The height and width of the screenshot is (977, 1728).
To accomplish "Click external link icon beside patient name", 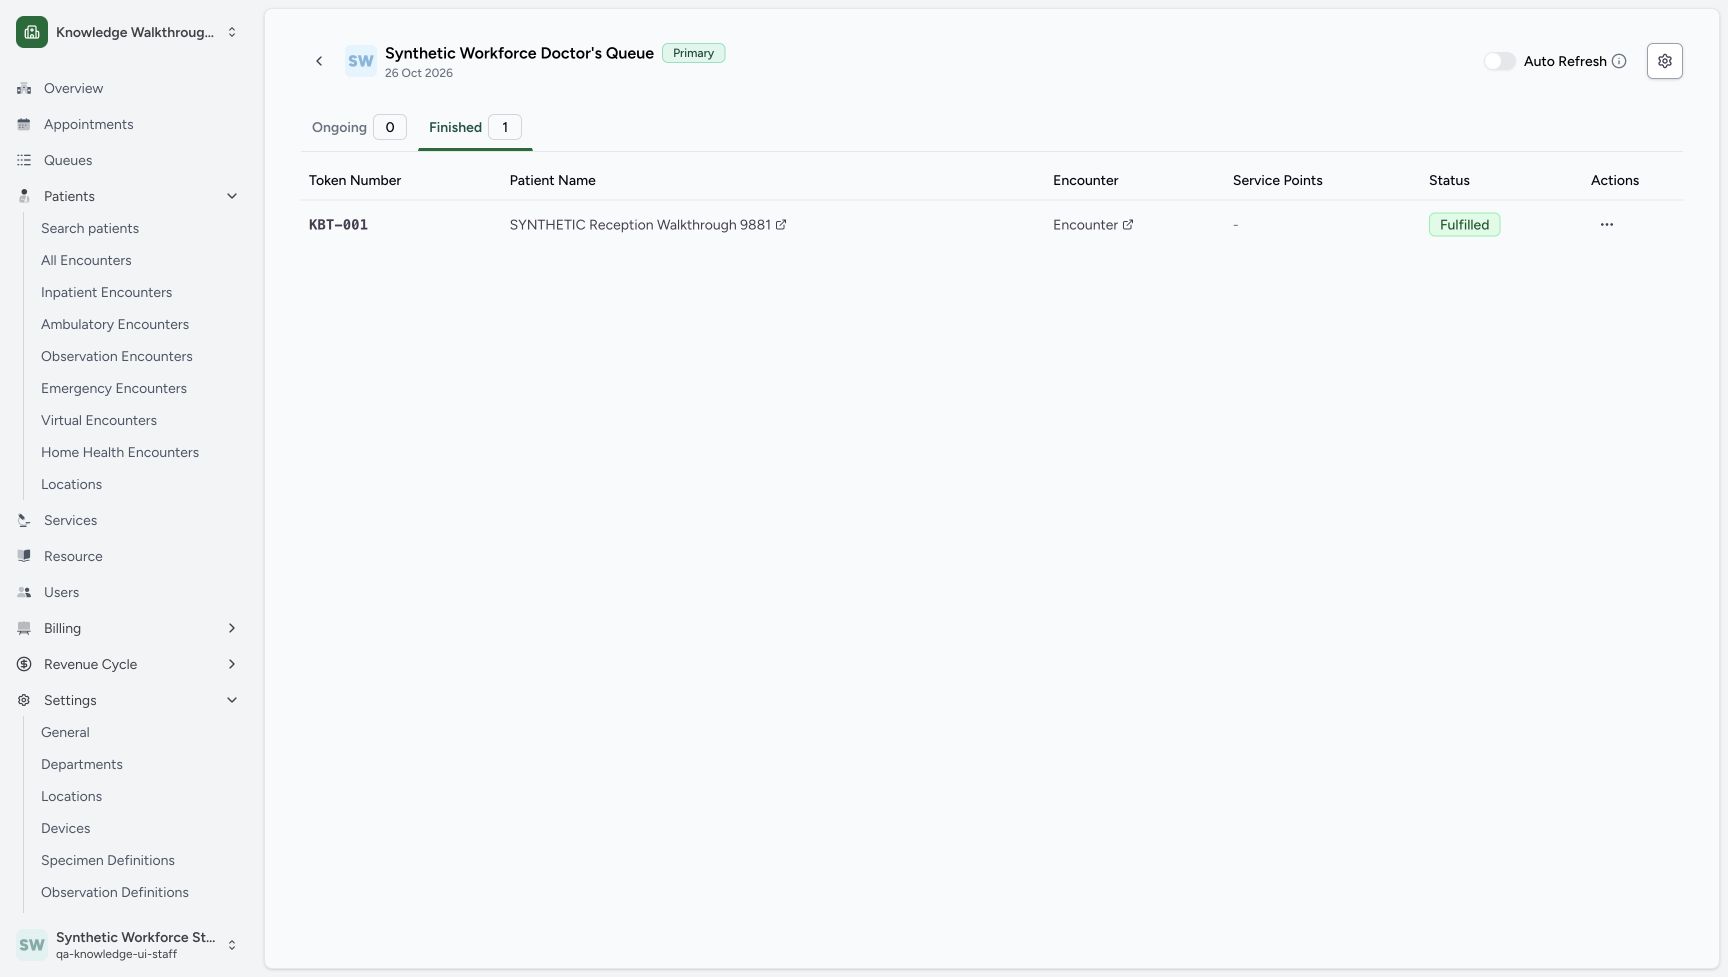I will pyautogui.click(x=781, y=225).
